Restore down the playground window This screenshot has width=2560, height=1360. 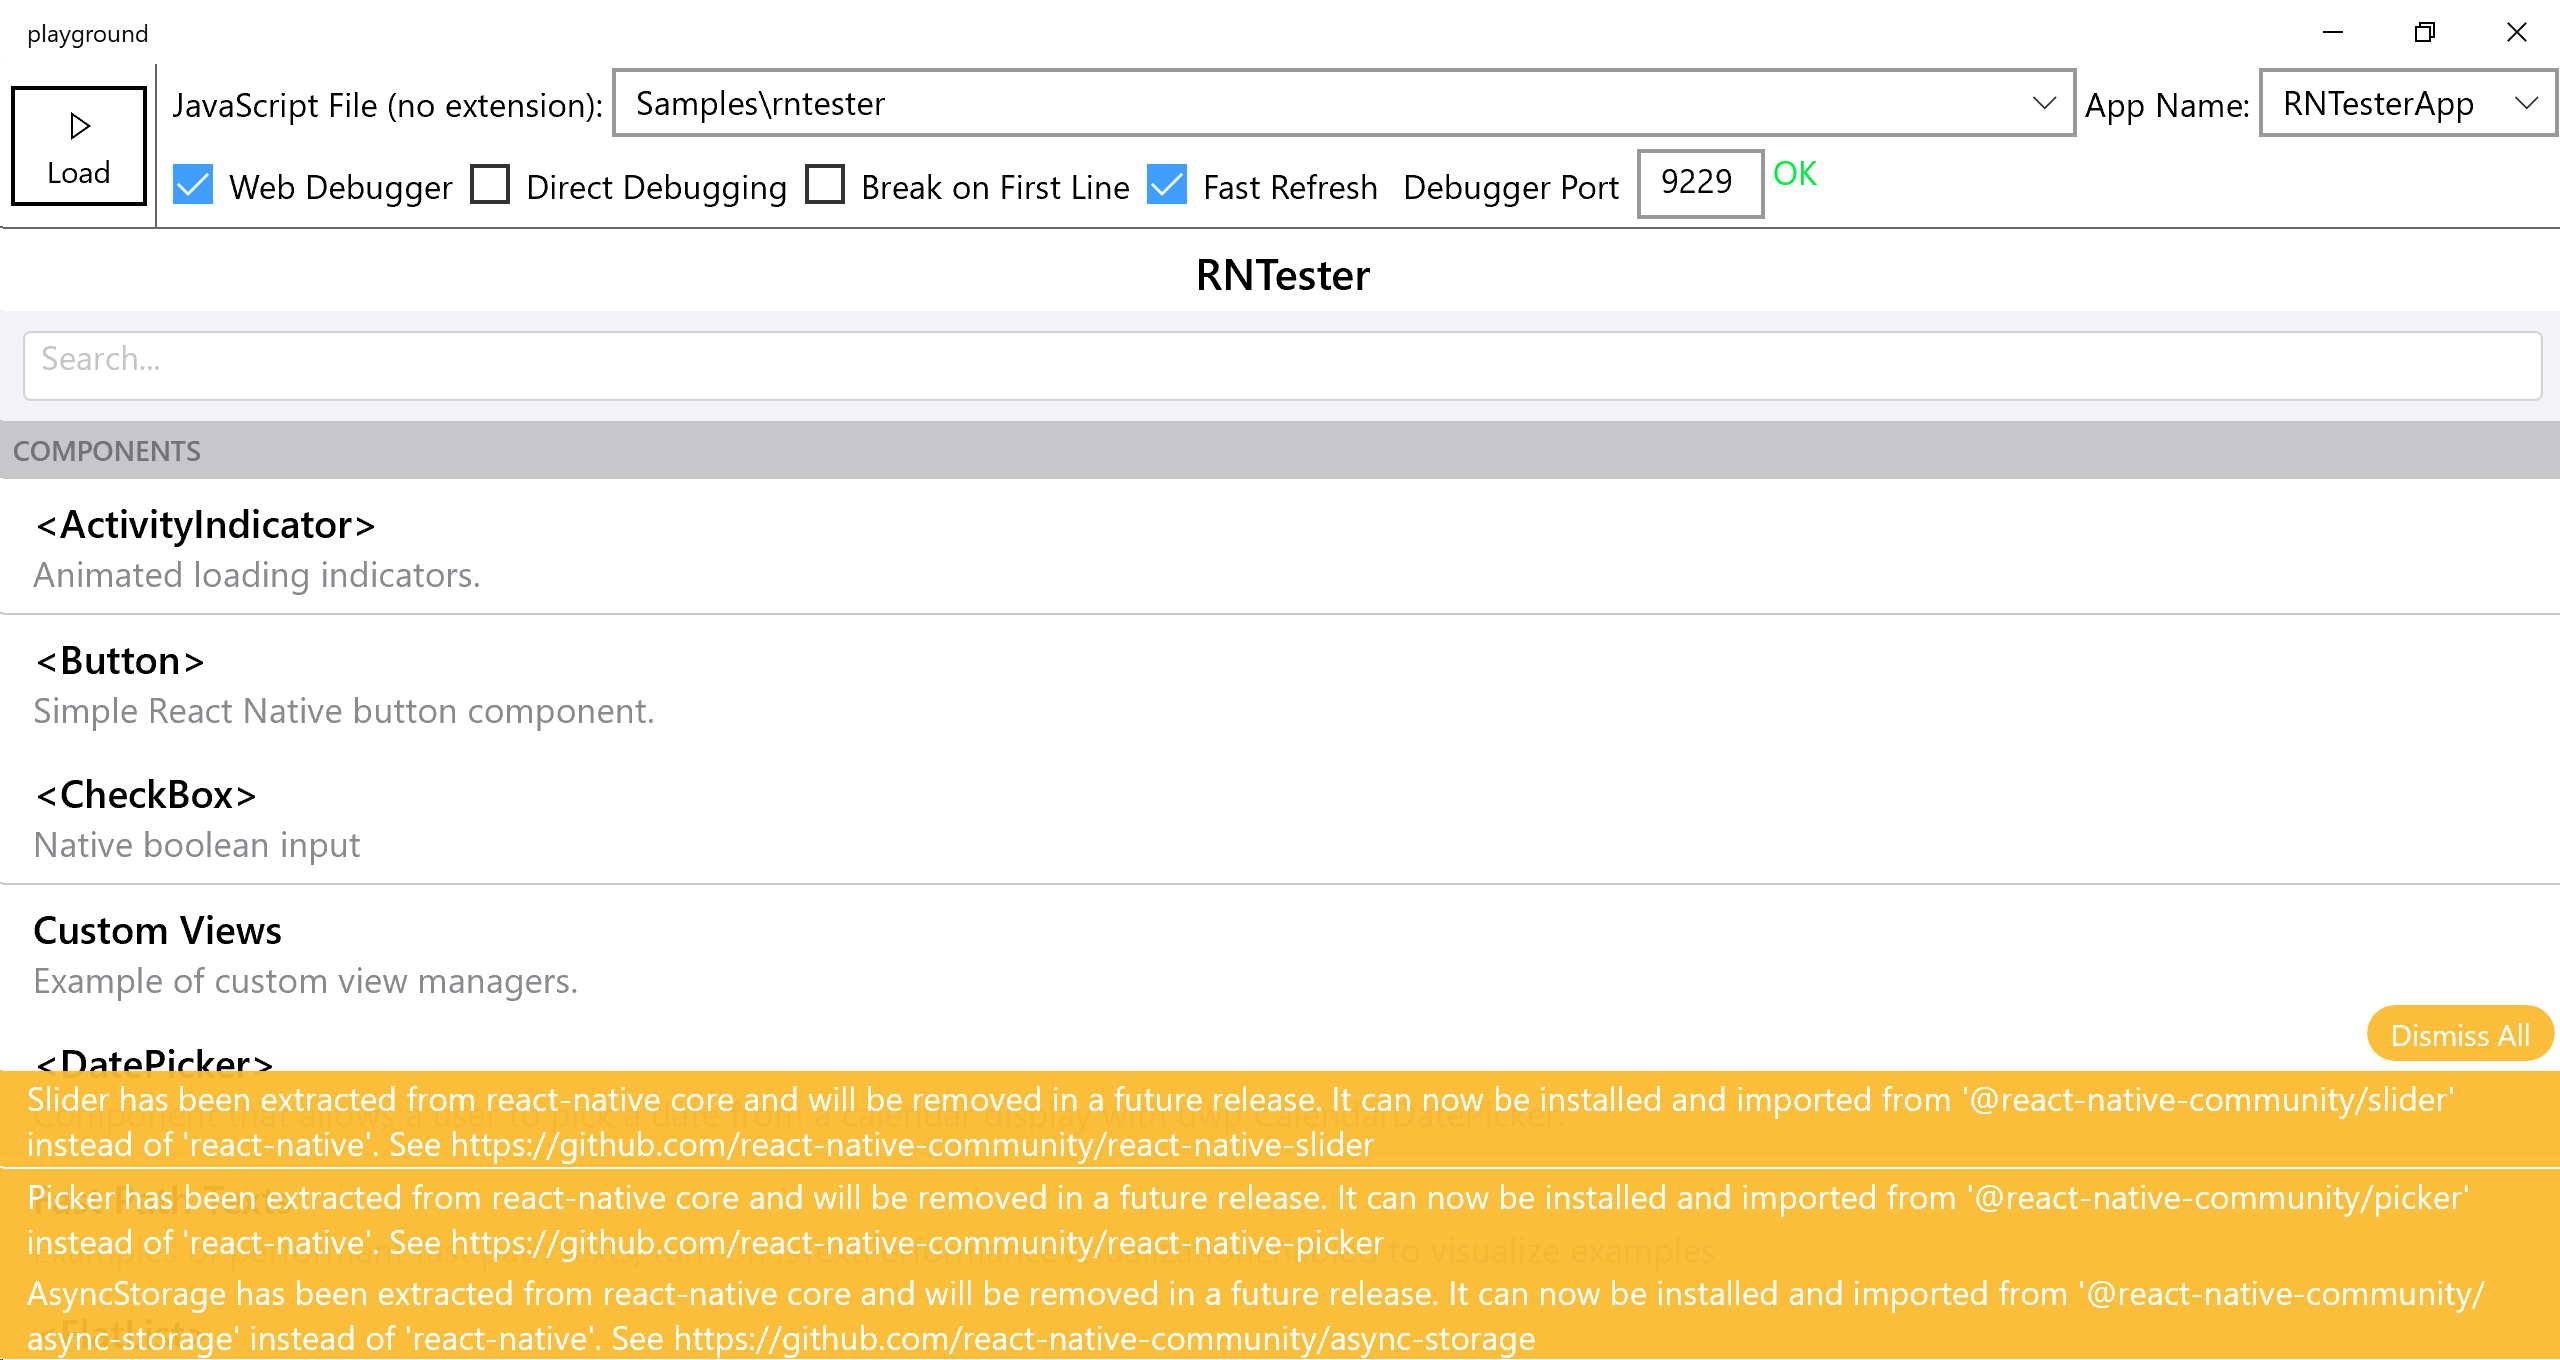click(x=2424, y=33)
